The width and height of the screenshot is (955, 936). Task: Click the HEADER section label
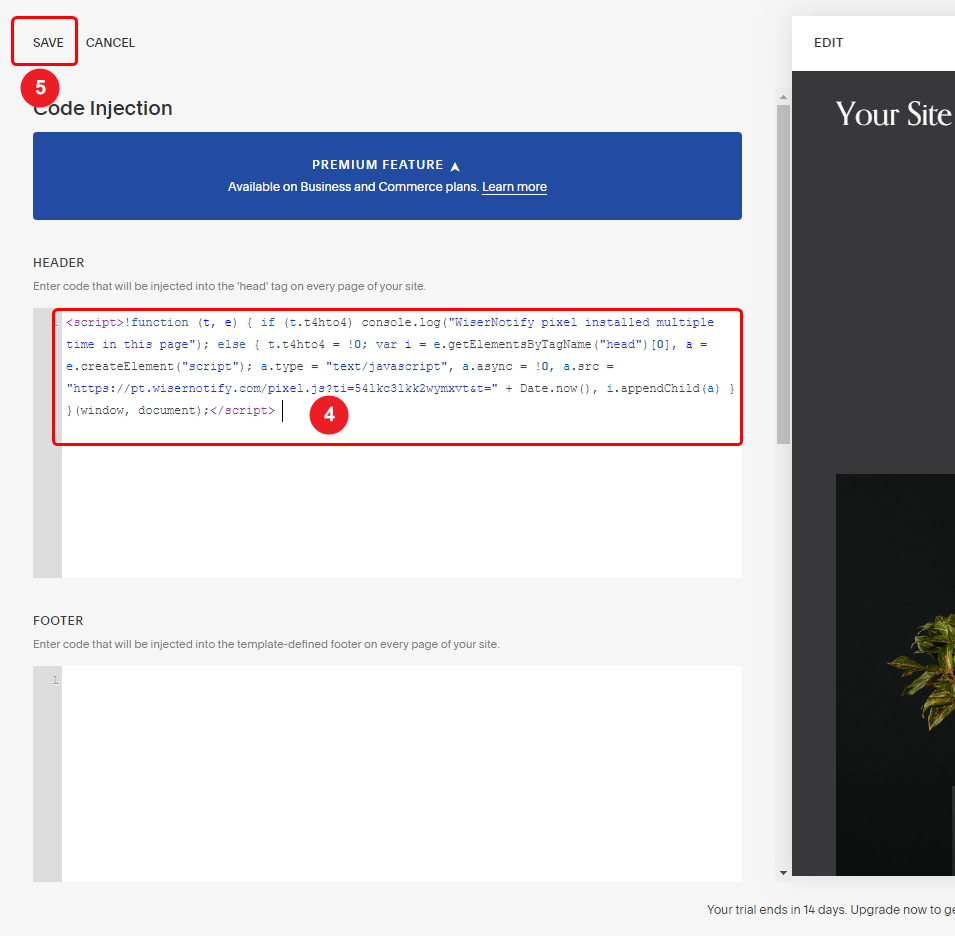(x=58, y=262)
